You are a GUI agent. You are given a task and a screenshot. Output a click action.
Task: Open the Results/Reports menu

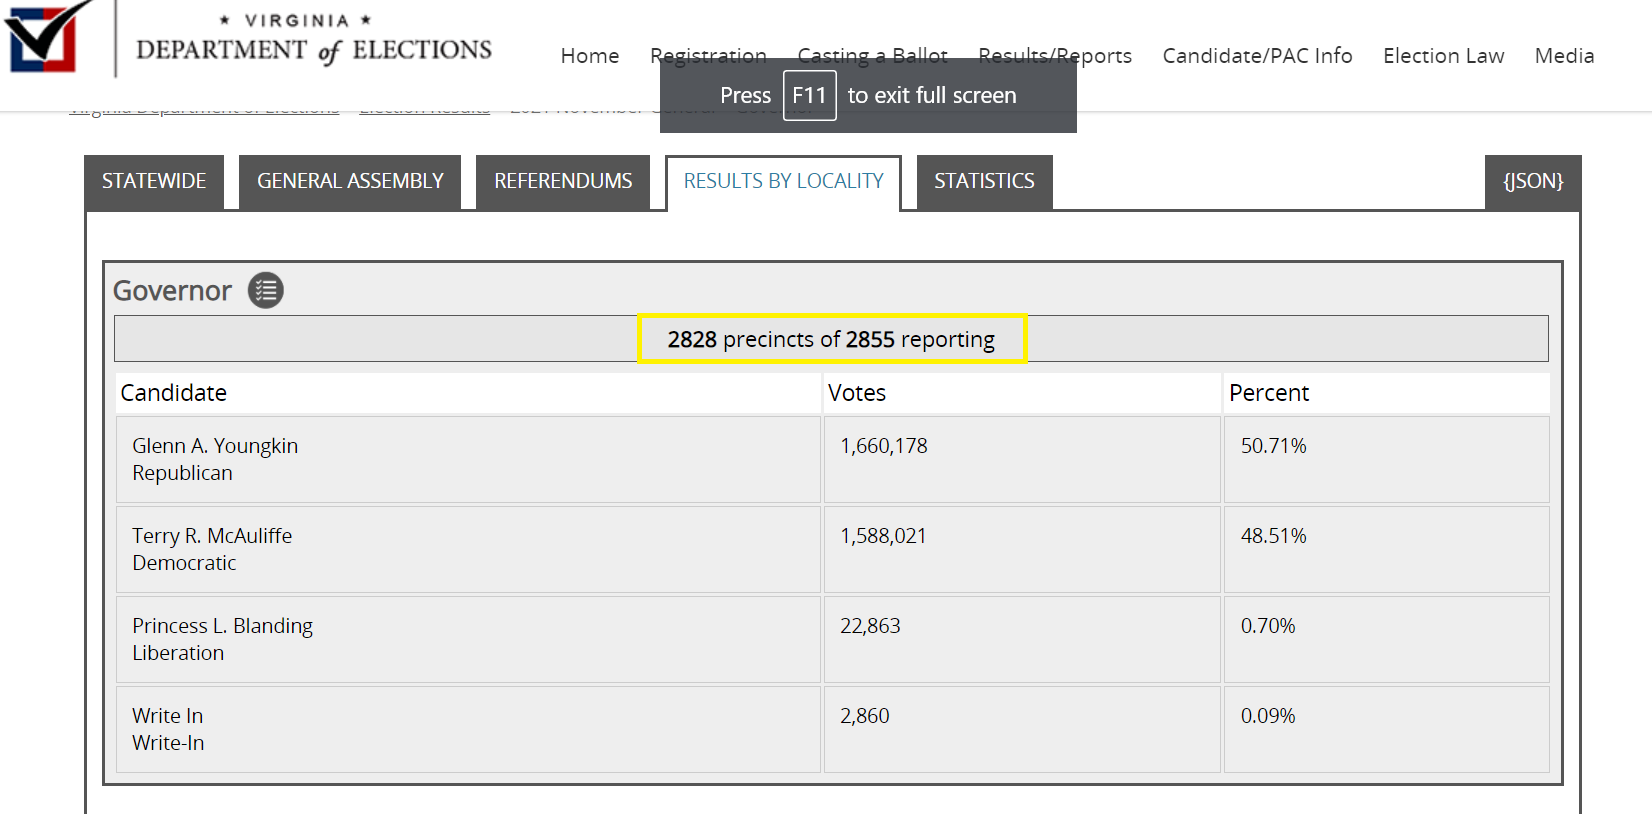pos(1055,56)
